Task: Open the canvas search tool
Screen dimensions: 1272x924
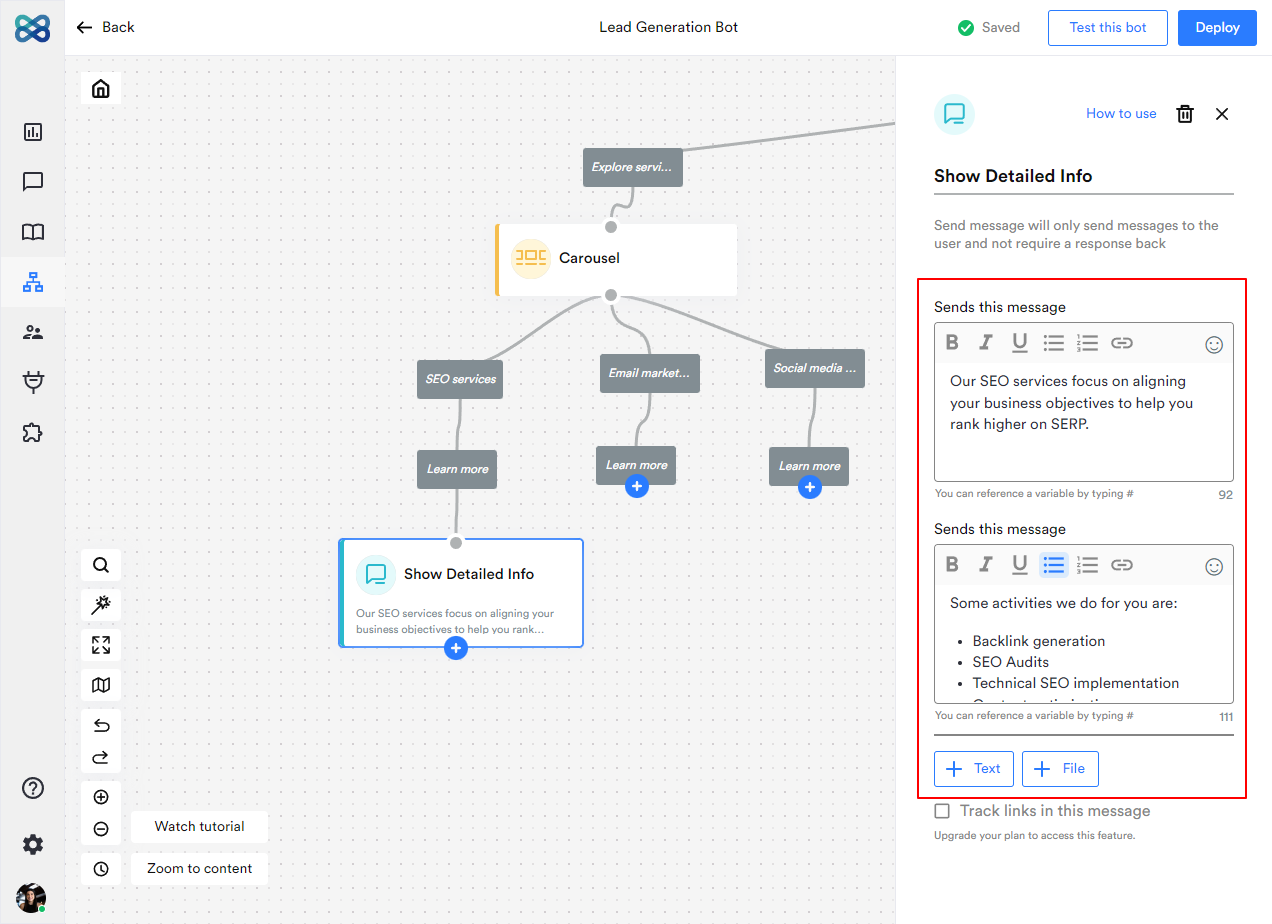Action: click(x=100, y=564)
